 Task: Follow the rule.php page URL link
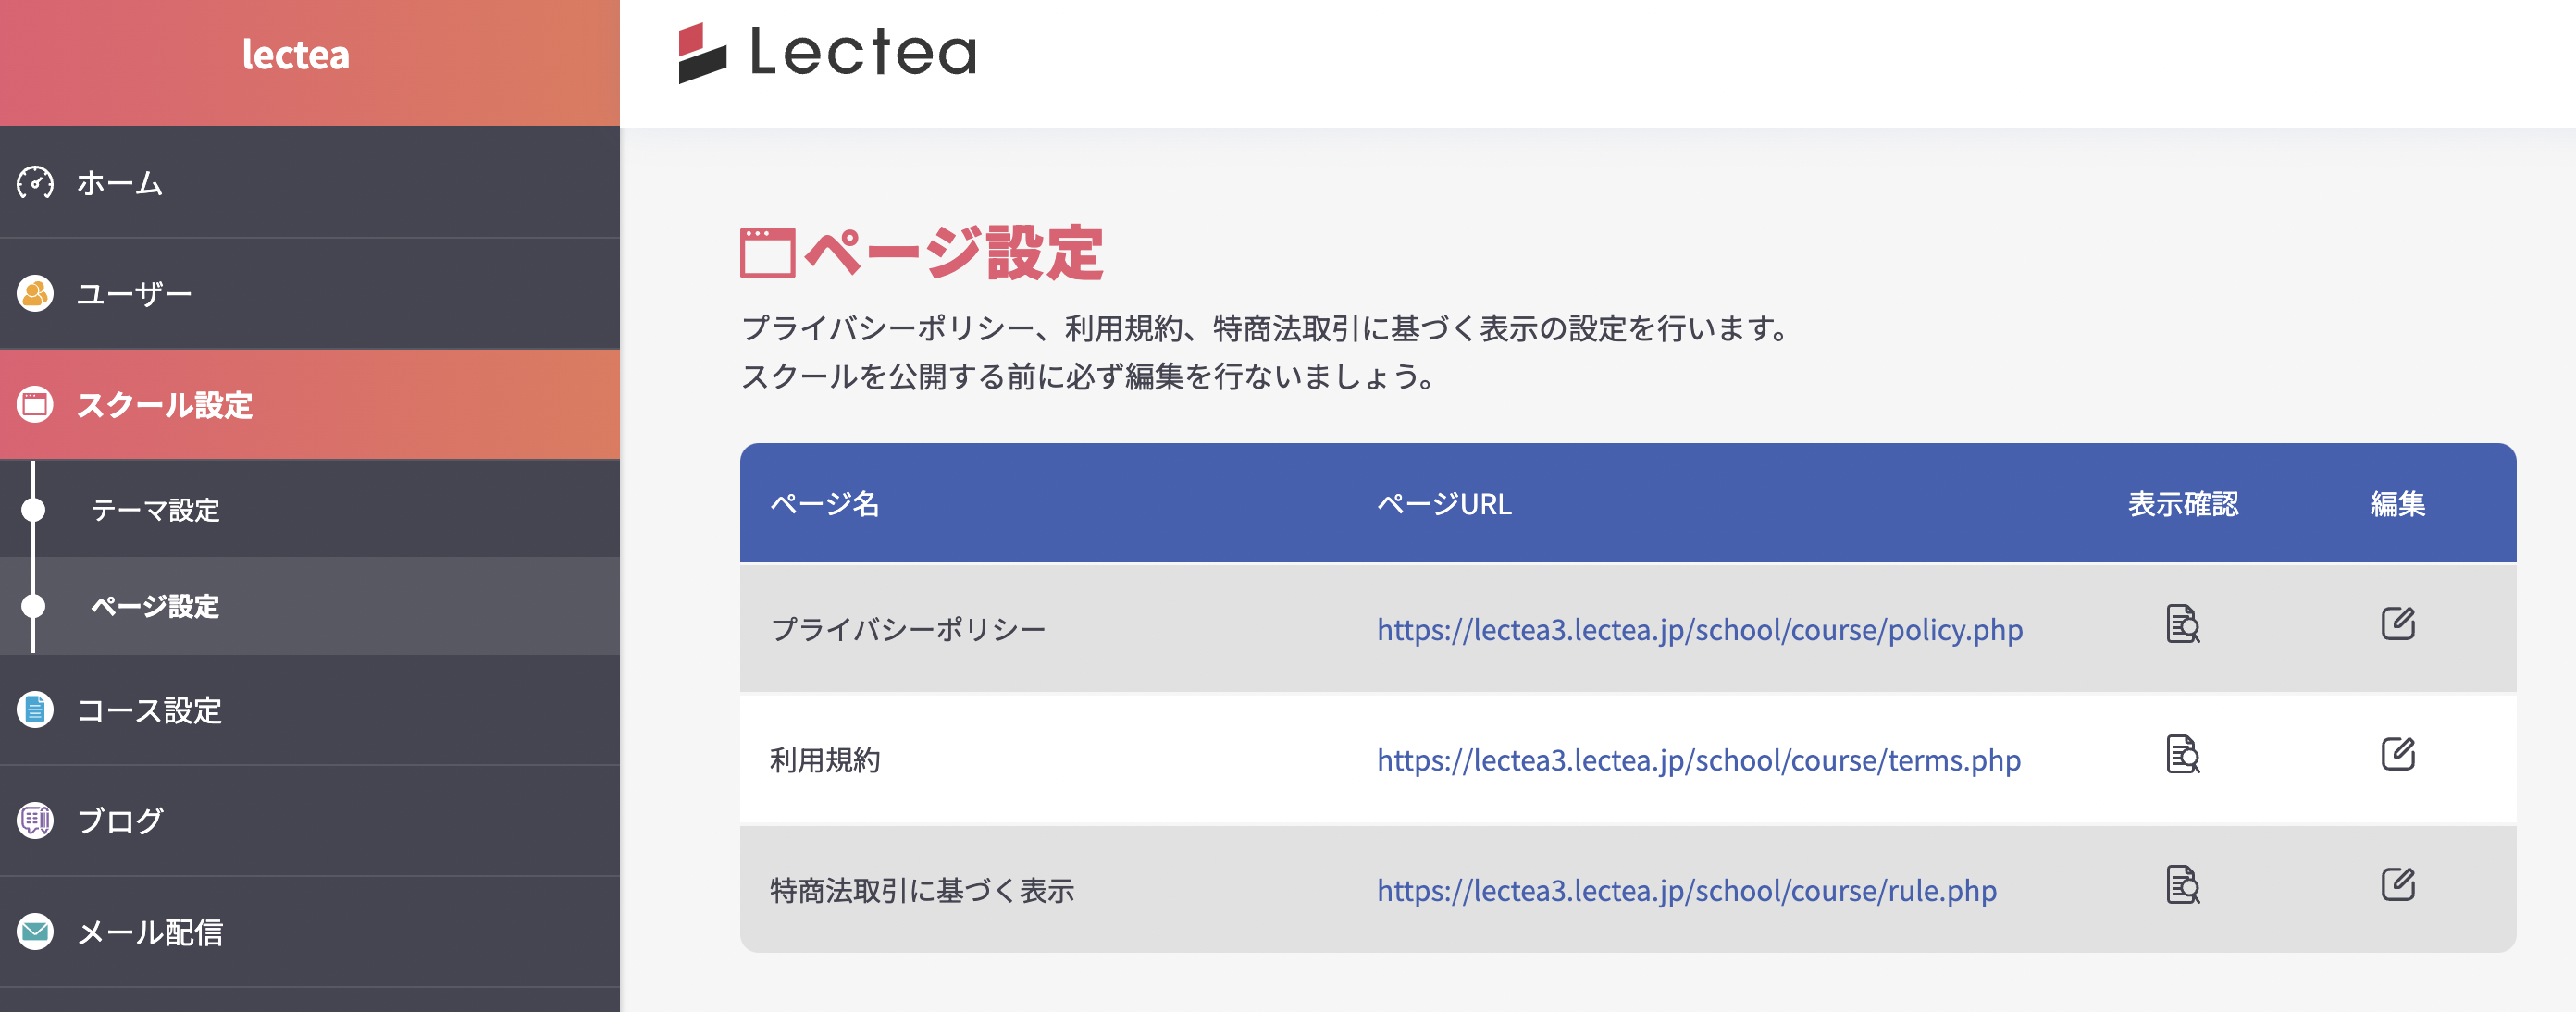pyautogui.click(x=1686, y=891)
